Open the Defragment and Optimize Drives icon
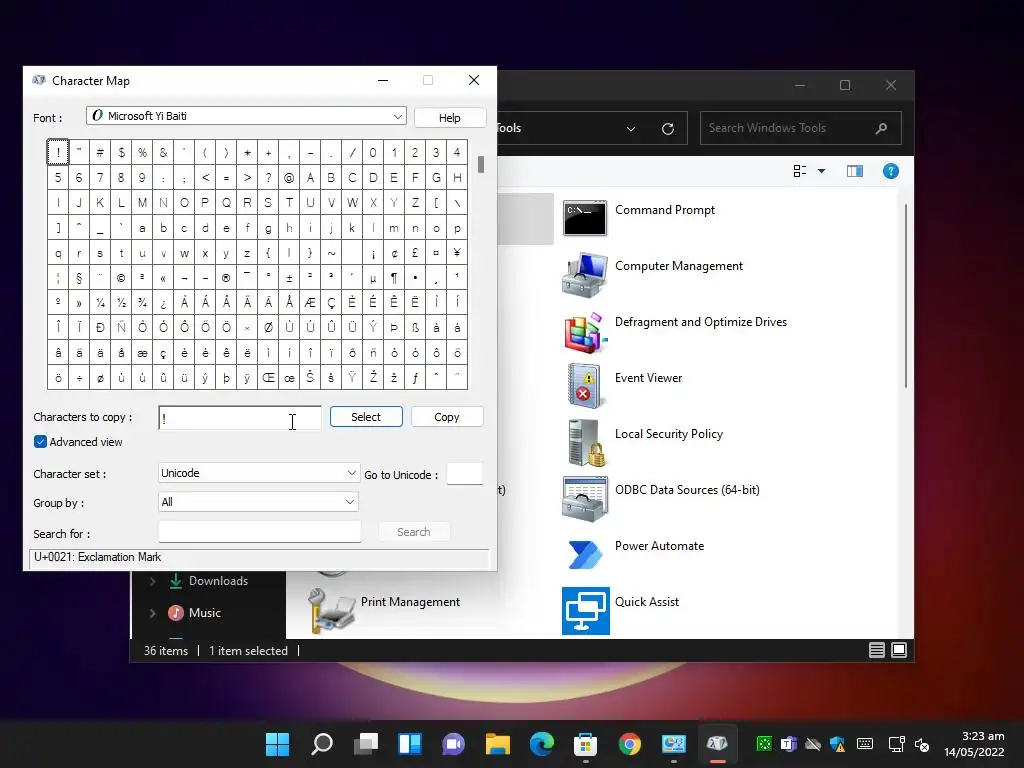 point(584,332)
